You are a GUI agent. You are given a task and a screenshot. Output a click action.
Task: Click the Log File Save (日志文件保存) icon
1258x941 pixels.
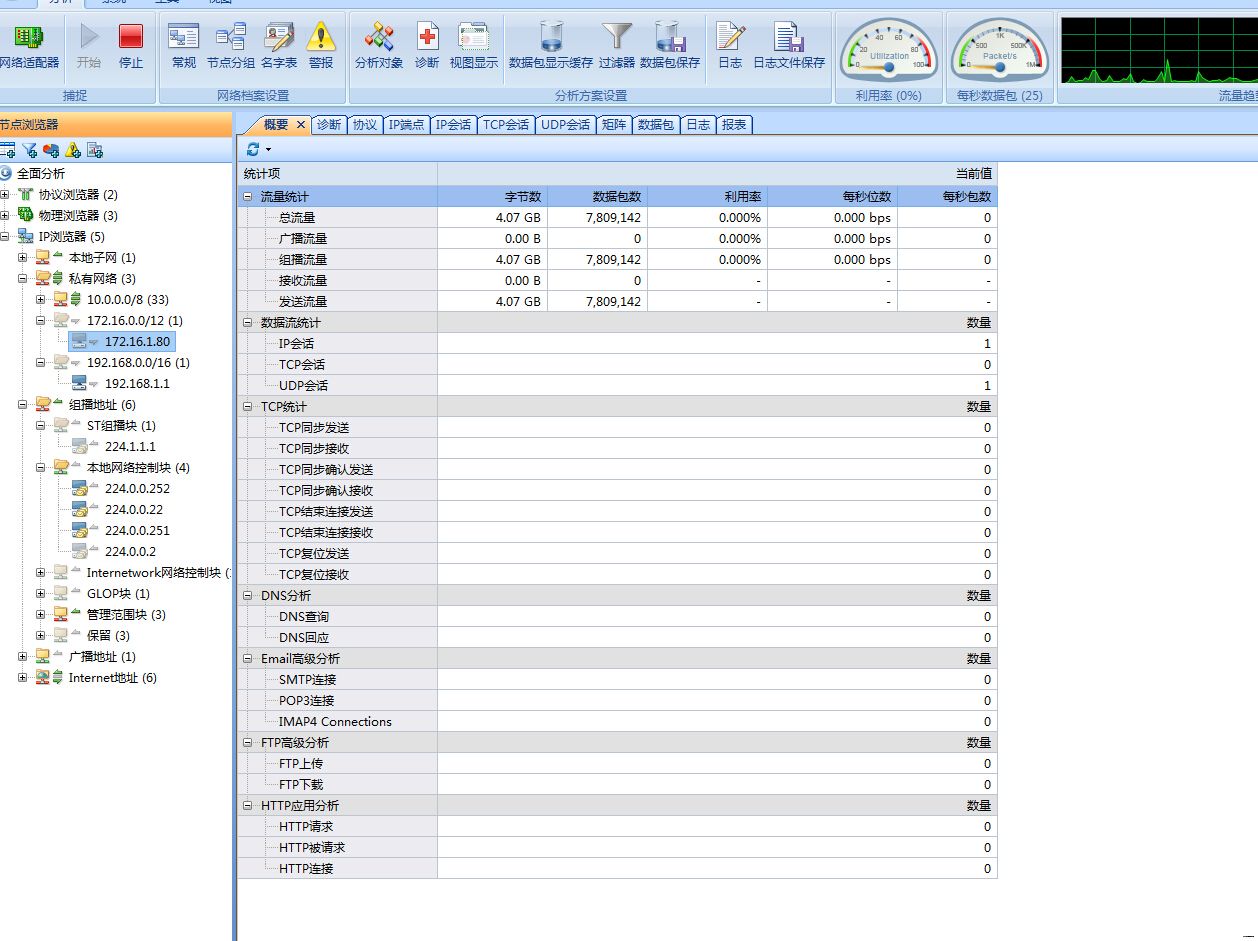[x=789, y=46]
